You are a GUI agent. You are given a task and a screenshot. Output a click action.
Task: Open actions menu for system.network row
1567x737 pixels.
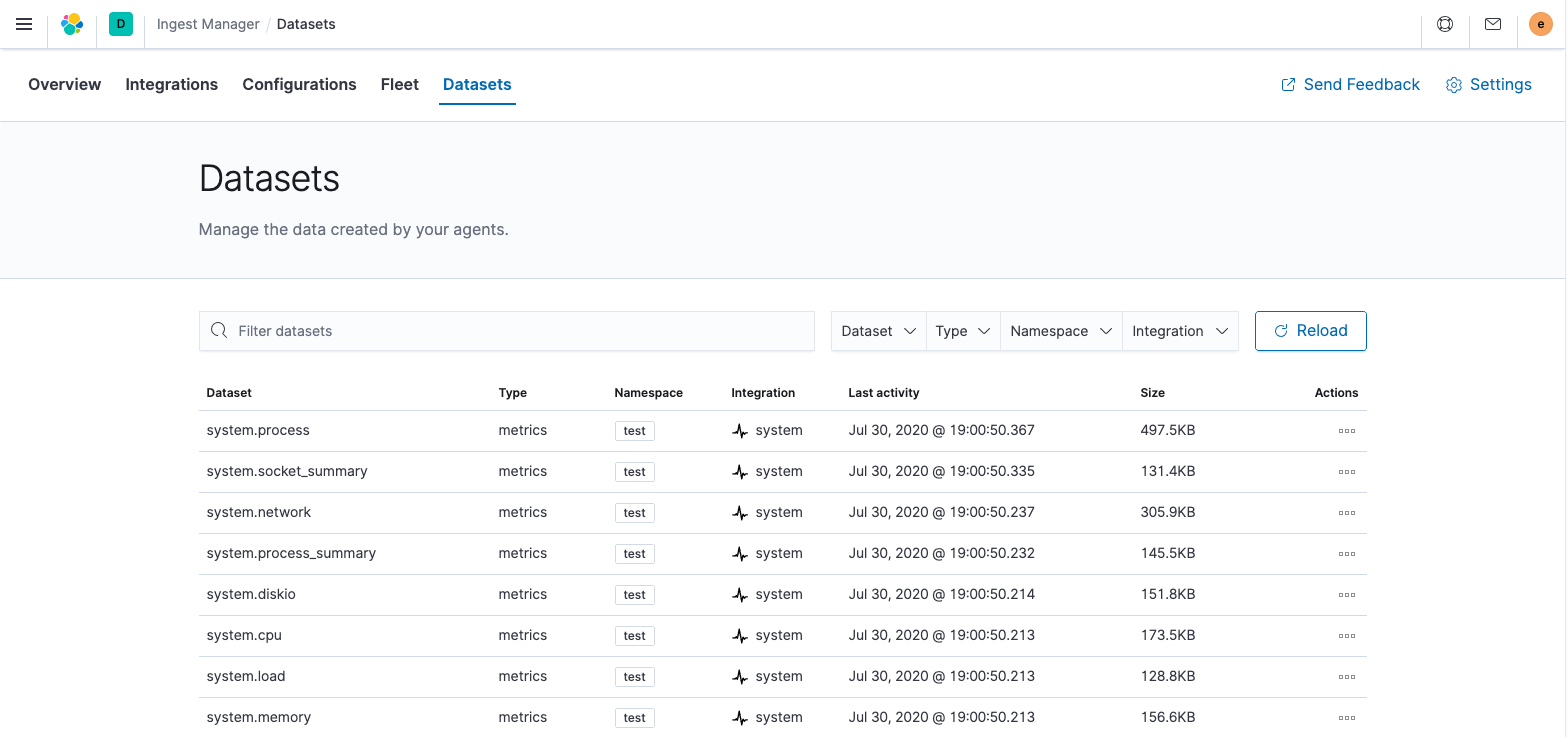(x=1346, y=513)
